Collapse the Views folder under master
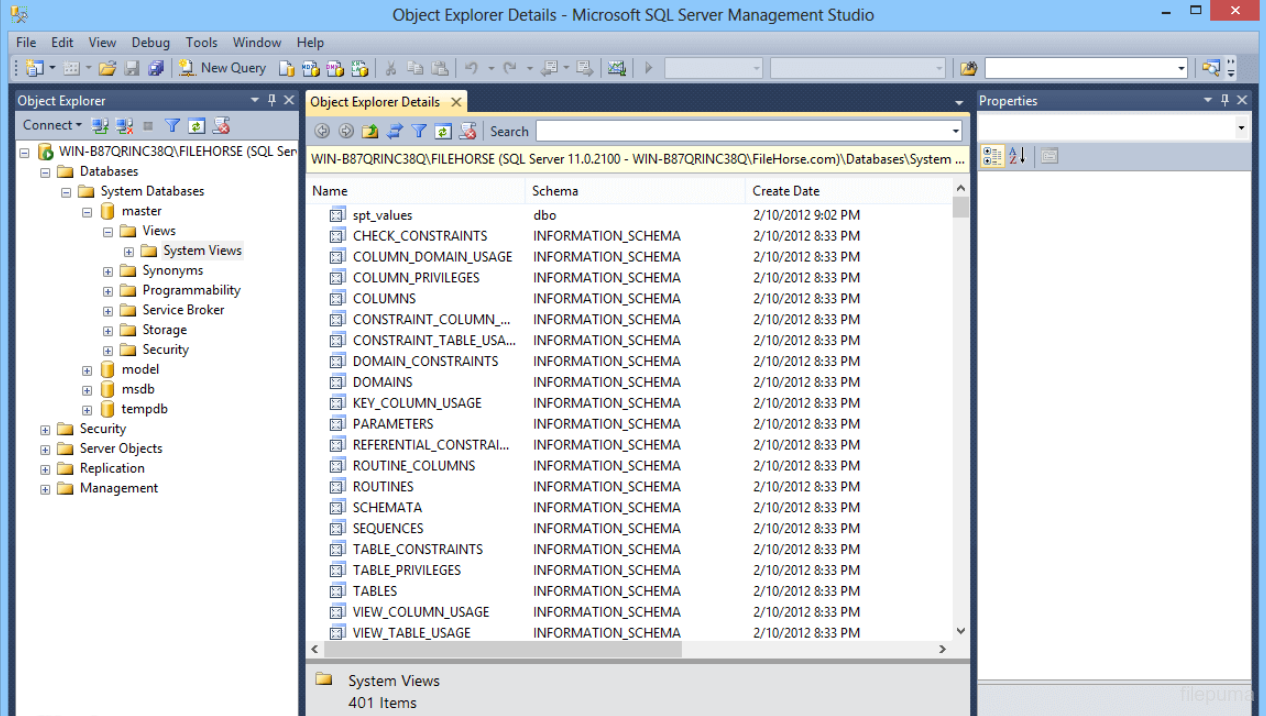This screenshot has height=716, width=1266. [107, 230]
